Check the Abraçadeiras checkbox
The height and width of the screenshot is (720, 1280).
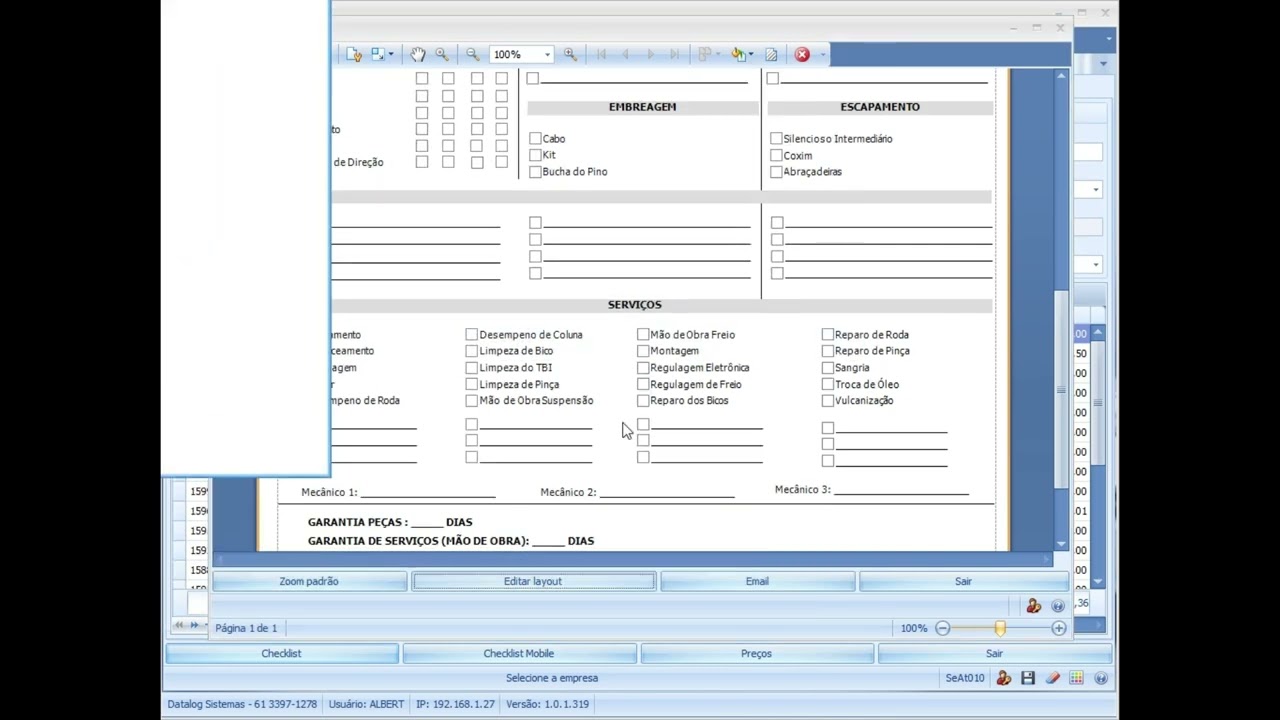point(776,172)
